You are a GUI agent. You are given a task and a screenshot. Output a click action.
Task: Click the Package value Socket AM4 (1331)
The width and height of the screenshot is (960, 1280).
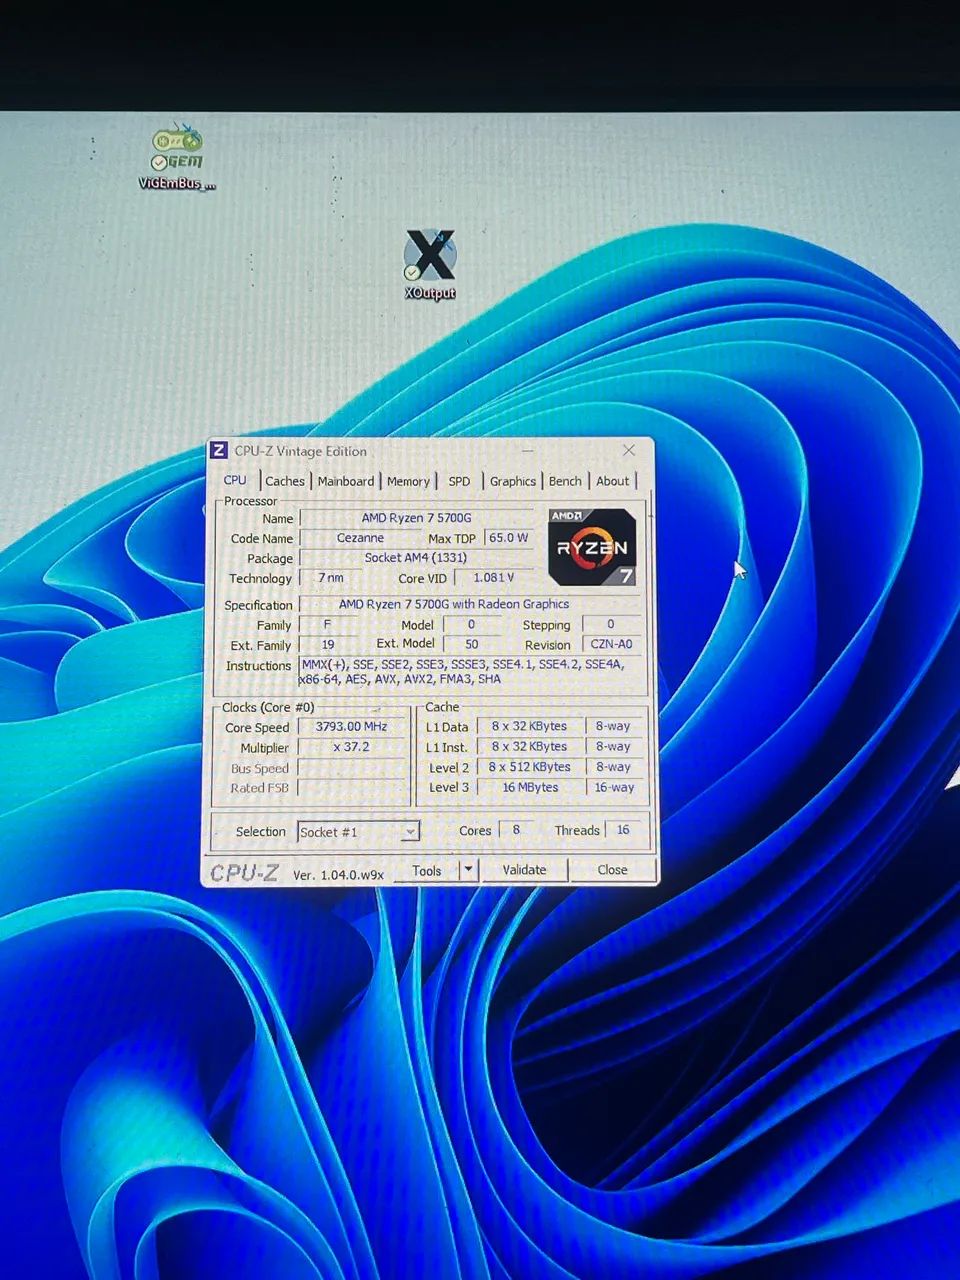coord(417,558)
